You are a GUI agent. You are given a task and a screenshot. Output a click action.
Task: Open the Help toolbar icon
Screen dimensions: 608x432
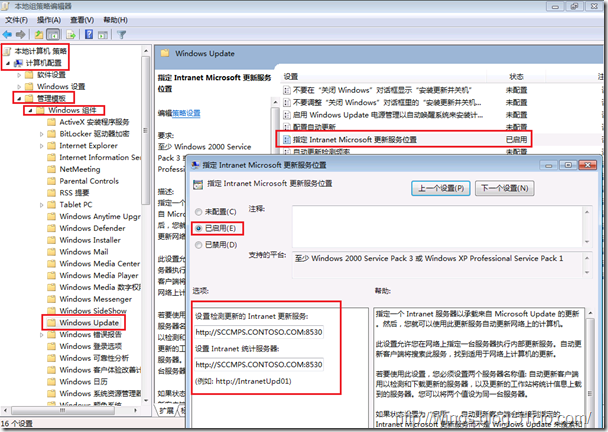(x=89, y=35)
